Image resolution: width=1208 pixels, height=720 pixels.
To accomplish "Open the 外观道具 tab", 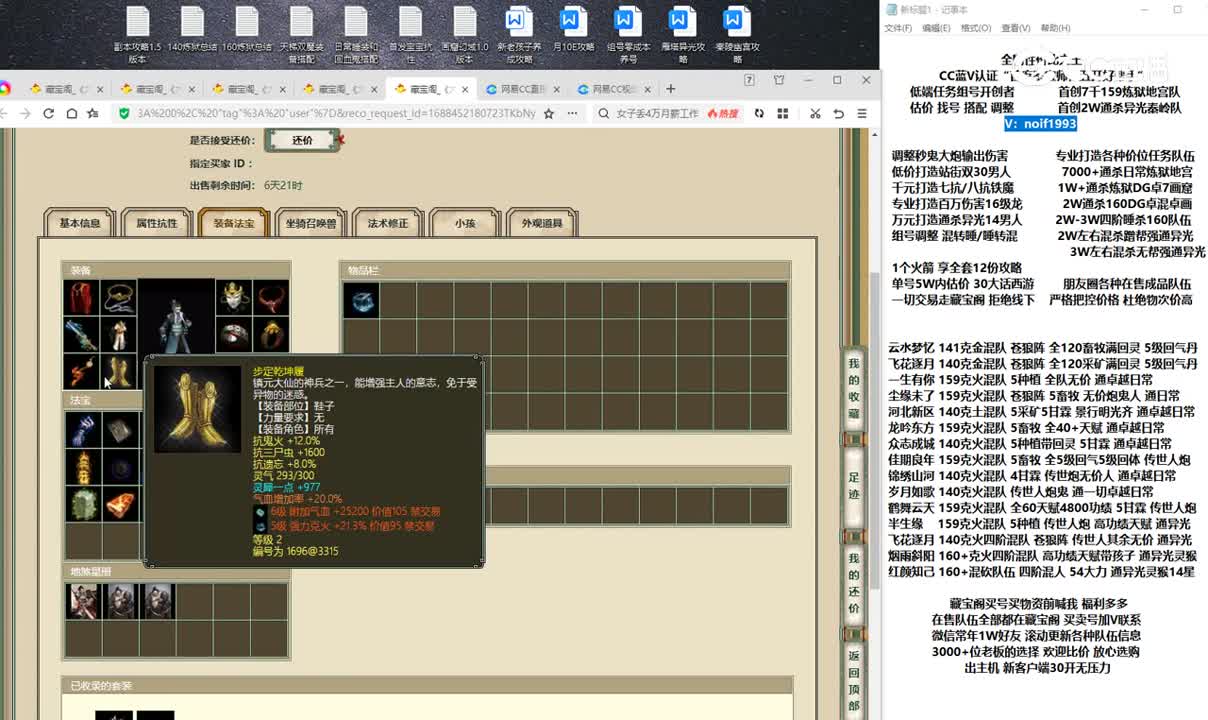I will 542,223.
